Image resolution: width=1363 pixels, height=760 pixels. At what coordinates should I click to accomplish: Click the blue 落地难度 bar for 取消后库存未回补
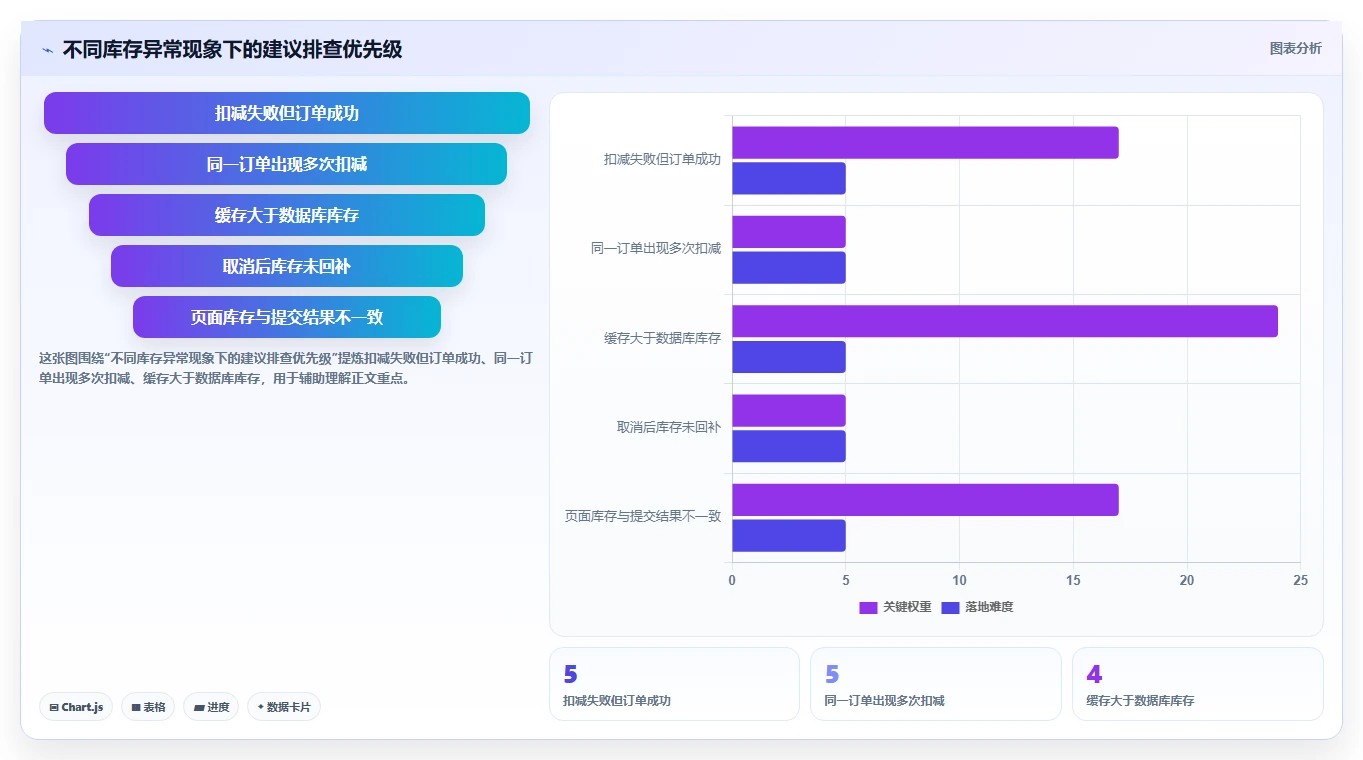pyautogui.click(x=789, y=446)
